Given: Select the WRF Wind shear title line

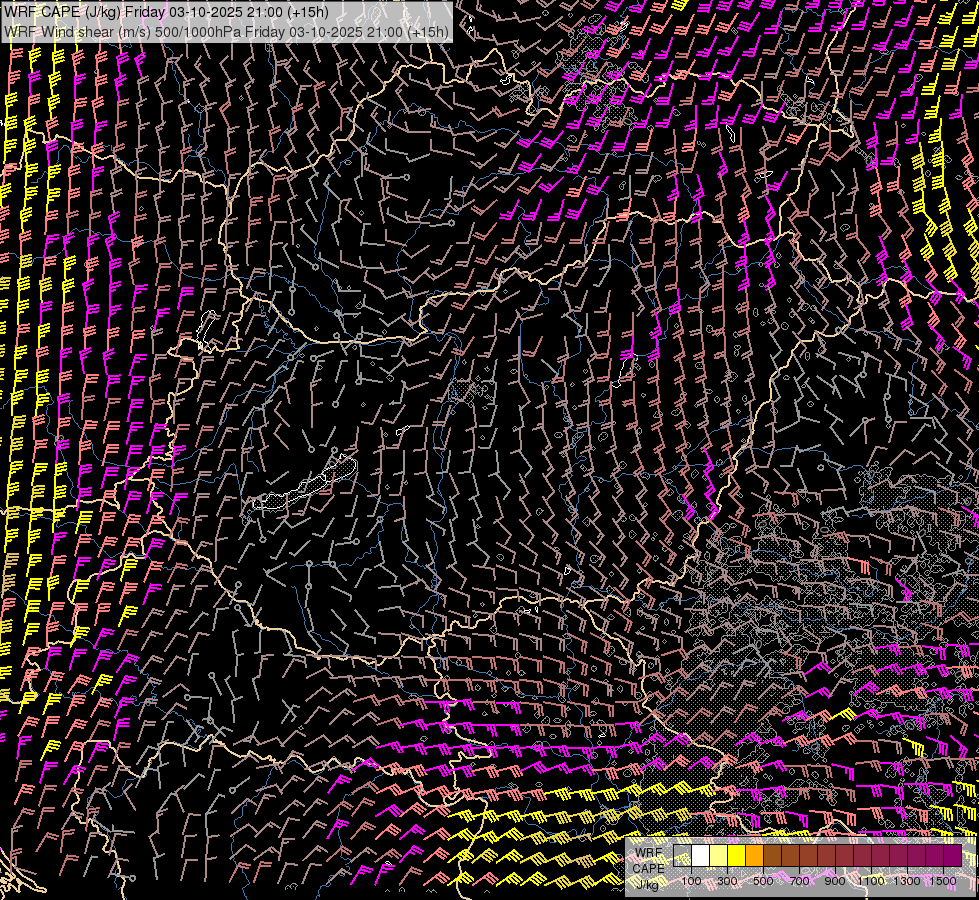Looking at the screenshot, I should 225,32.
